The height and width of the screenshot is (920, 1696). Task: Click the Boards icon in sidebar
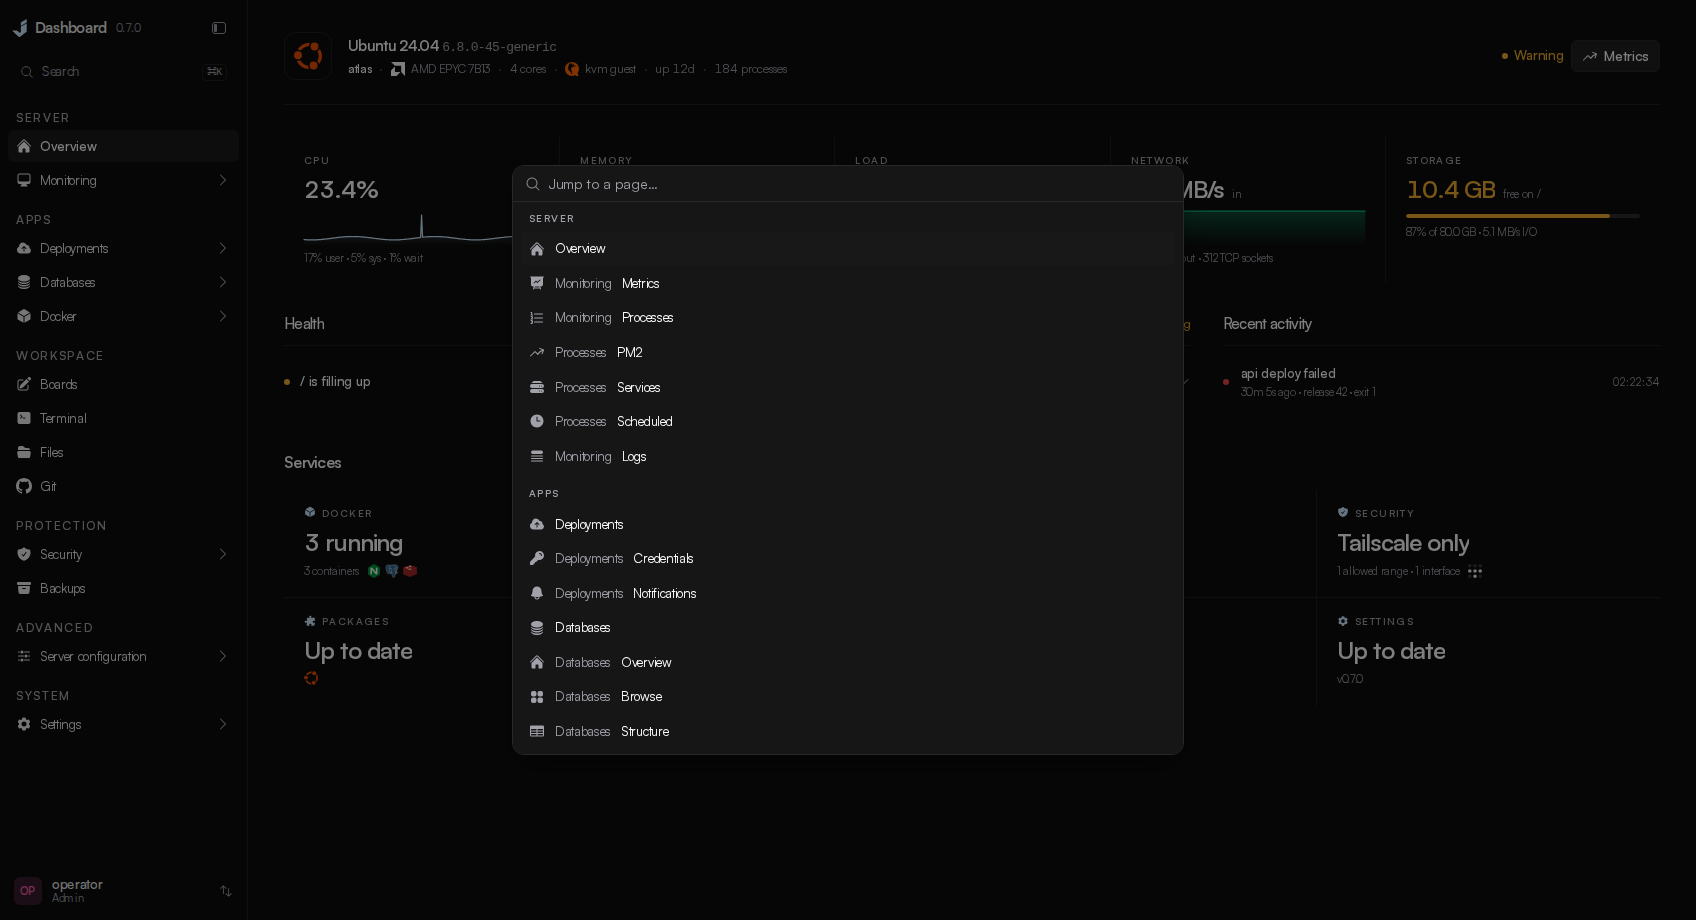pyautogui.click(x=24, y=384)
